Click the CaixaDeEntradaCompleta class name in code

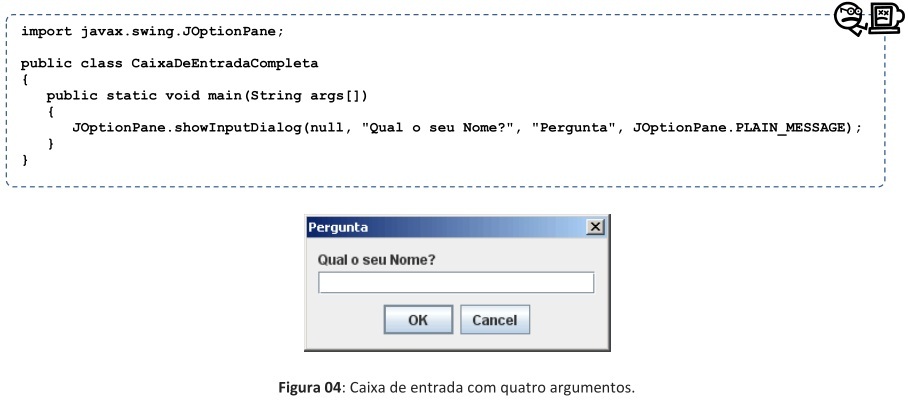pos(225,64)
